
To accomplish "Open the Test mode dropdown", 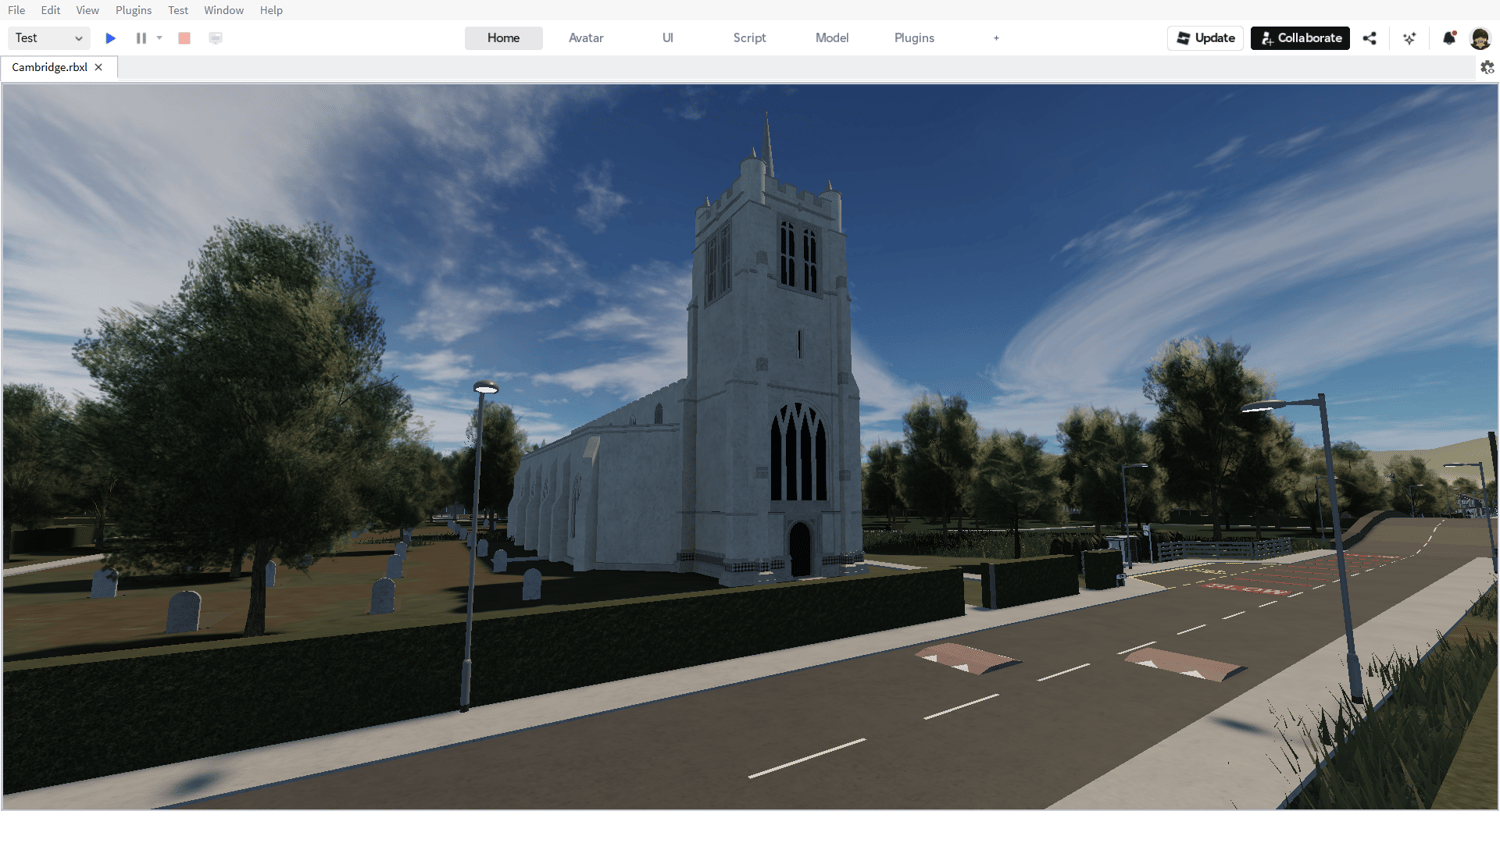I will click(x=49, y=38).
